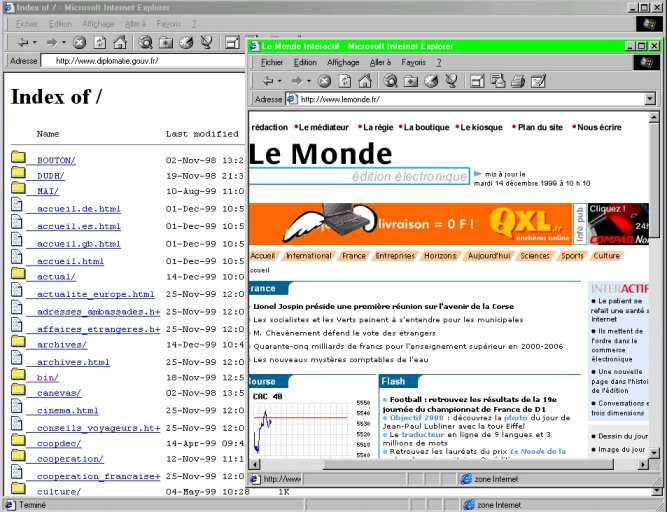Open the Aller à menu in Le Monde window
This screenshot has height=512, width=667.
(380, 62)
